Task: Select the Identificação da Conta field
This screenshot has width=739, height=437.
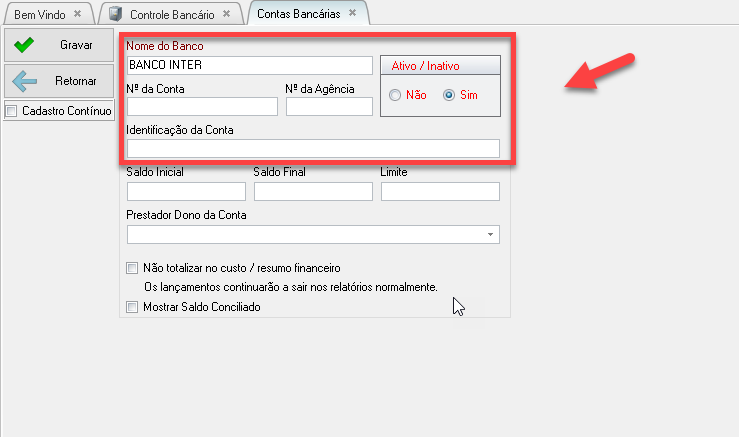Action: 313,148
